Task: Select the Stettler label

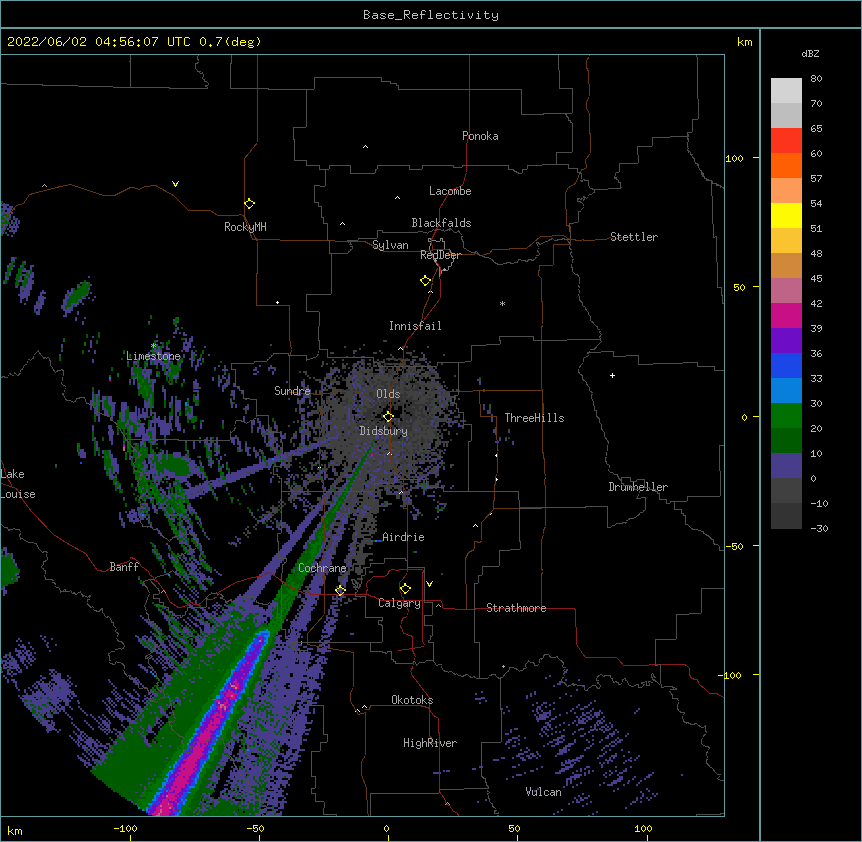Action: pyautogui.click(x=634, y=237)
